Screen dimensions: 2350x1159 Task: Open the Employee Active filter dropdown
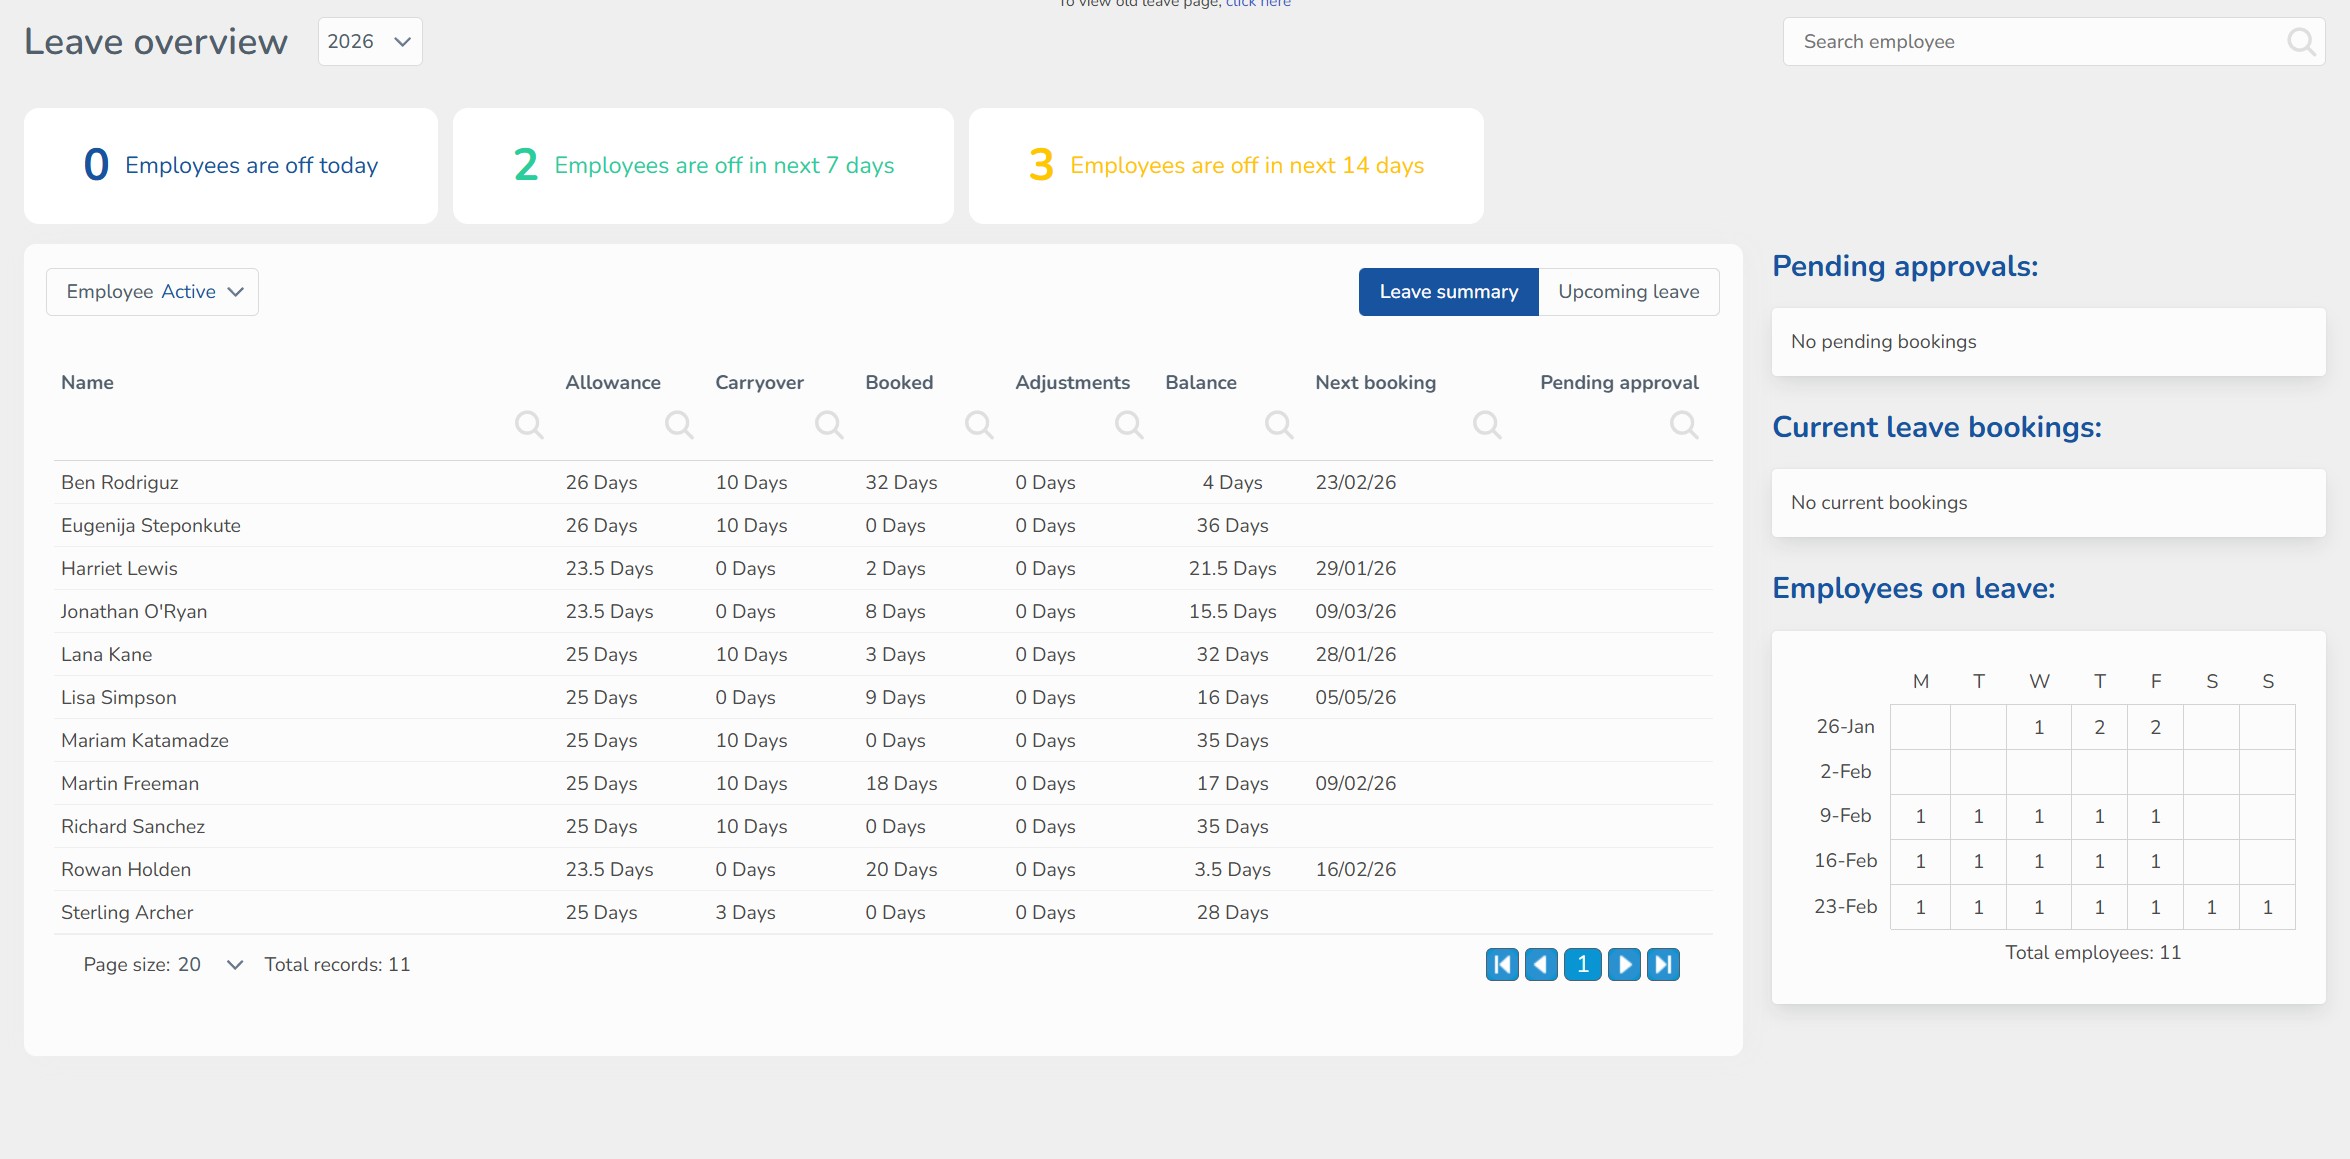pos(152,292)
